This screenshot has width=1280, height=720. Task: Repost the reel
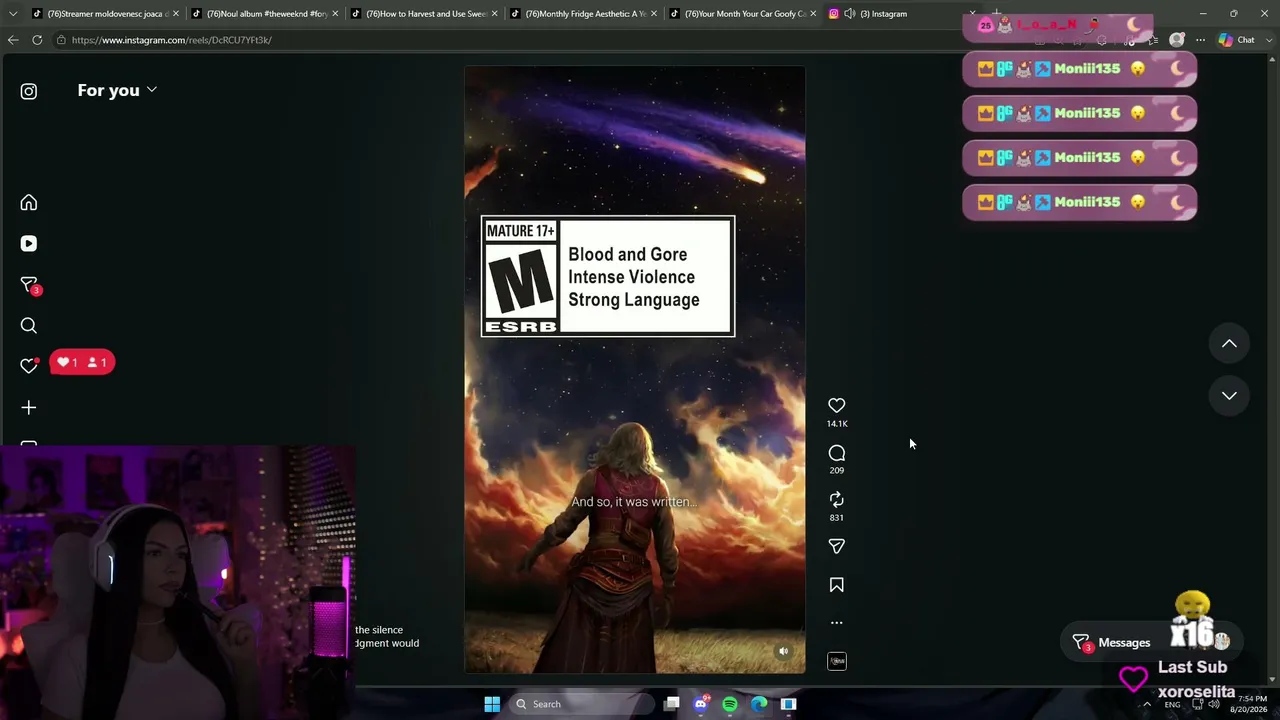(837, 499)
